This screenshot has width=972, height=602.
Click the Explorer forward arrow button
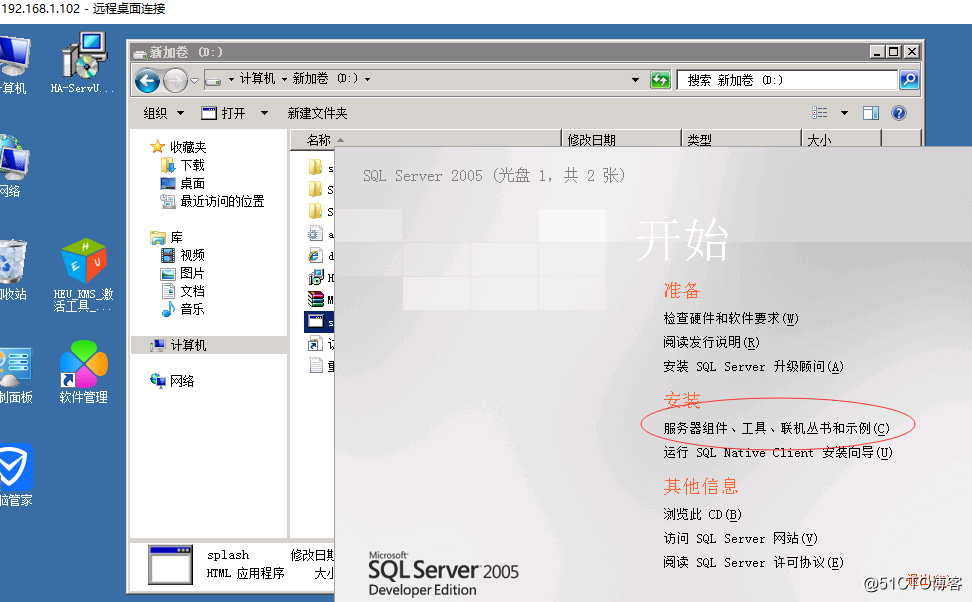(x=175, y=81)
